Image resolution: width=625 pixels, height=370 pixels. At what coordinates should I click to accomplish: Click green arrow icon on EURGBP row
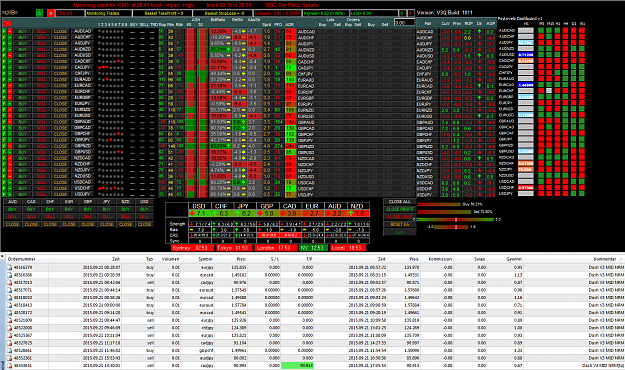coord(4,98)
